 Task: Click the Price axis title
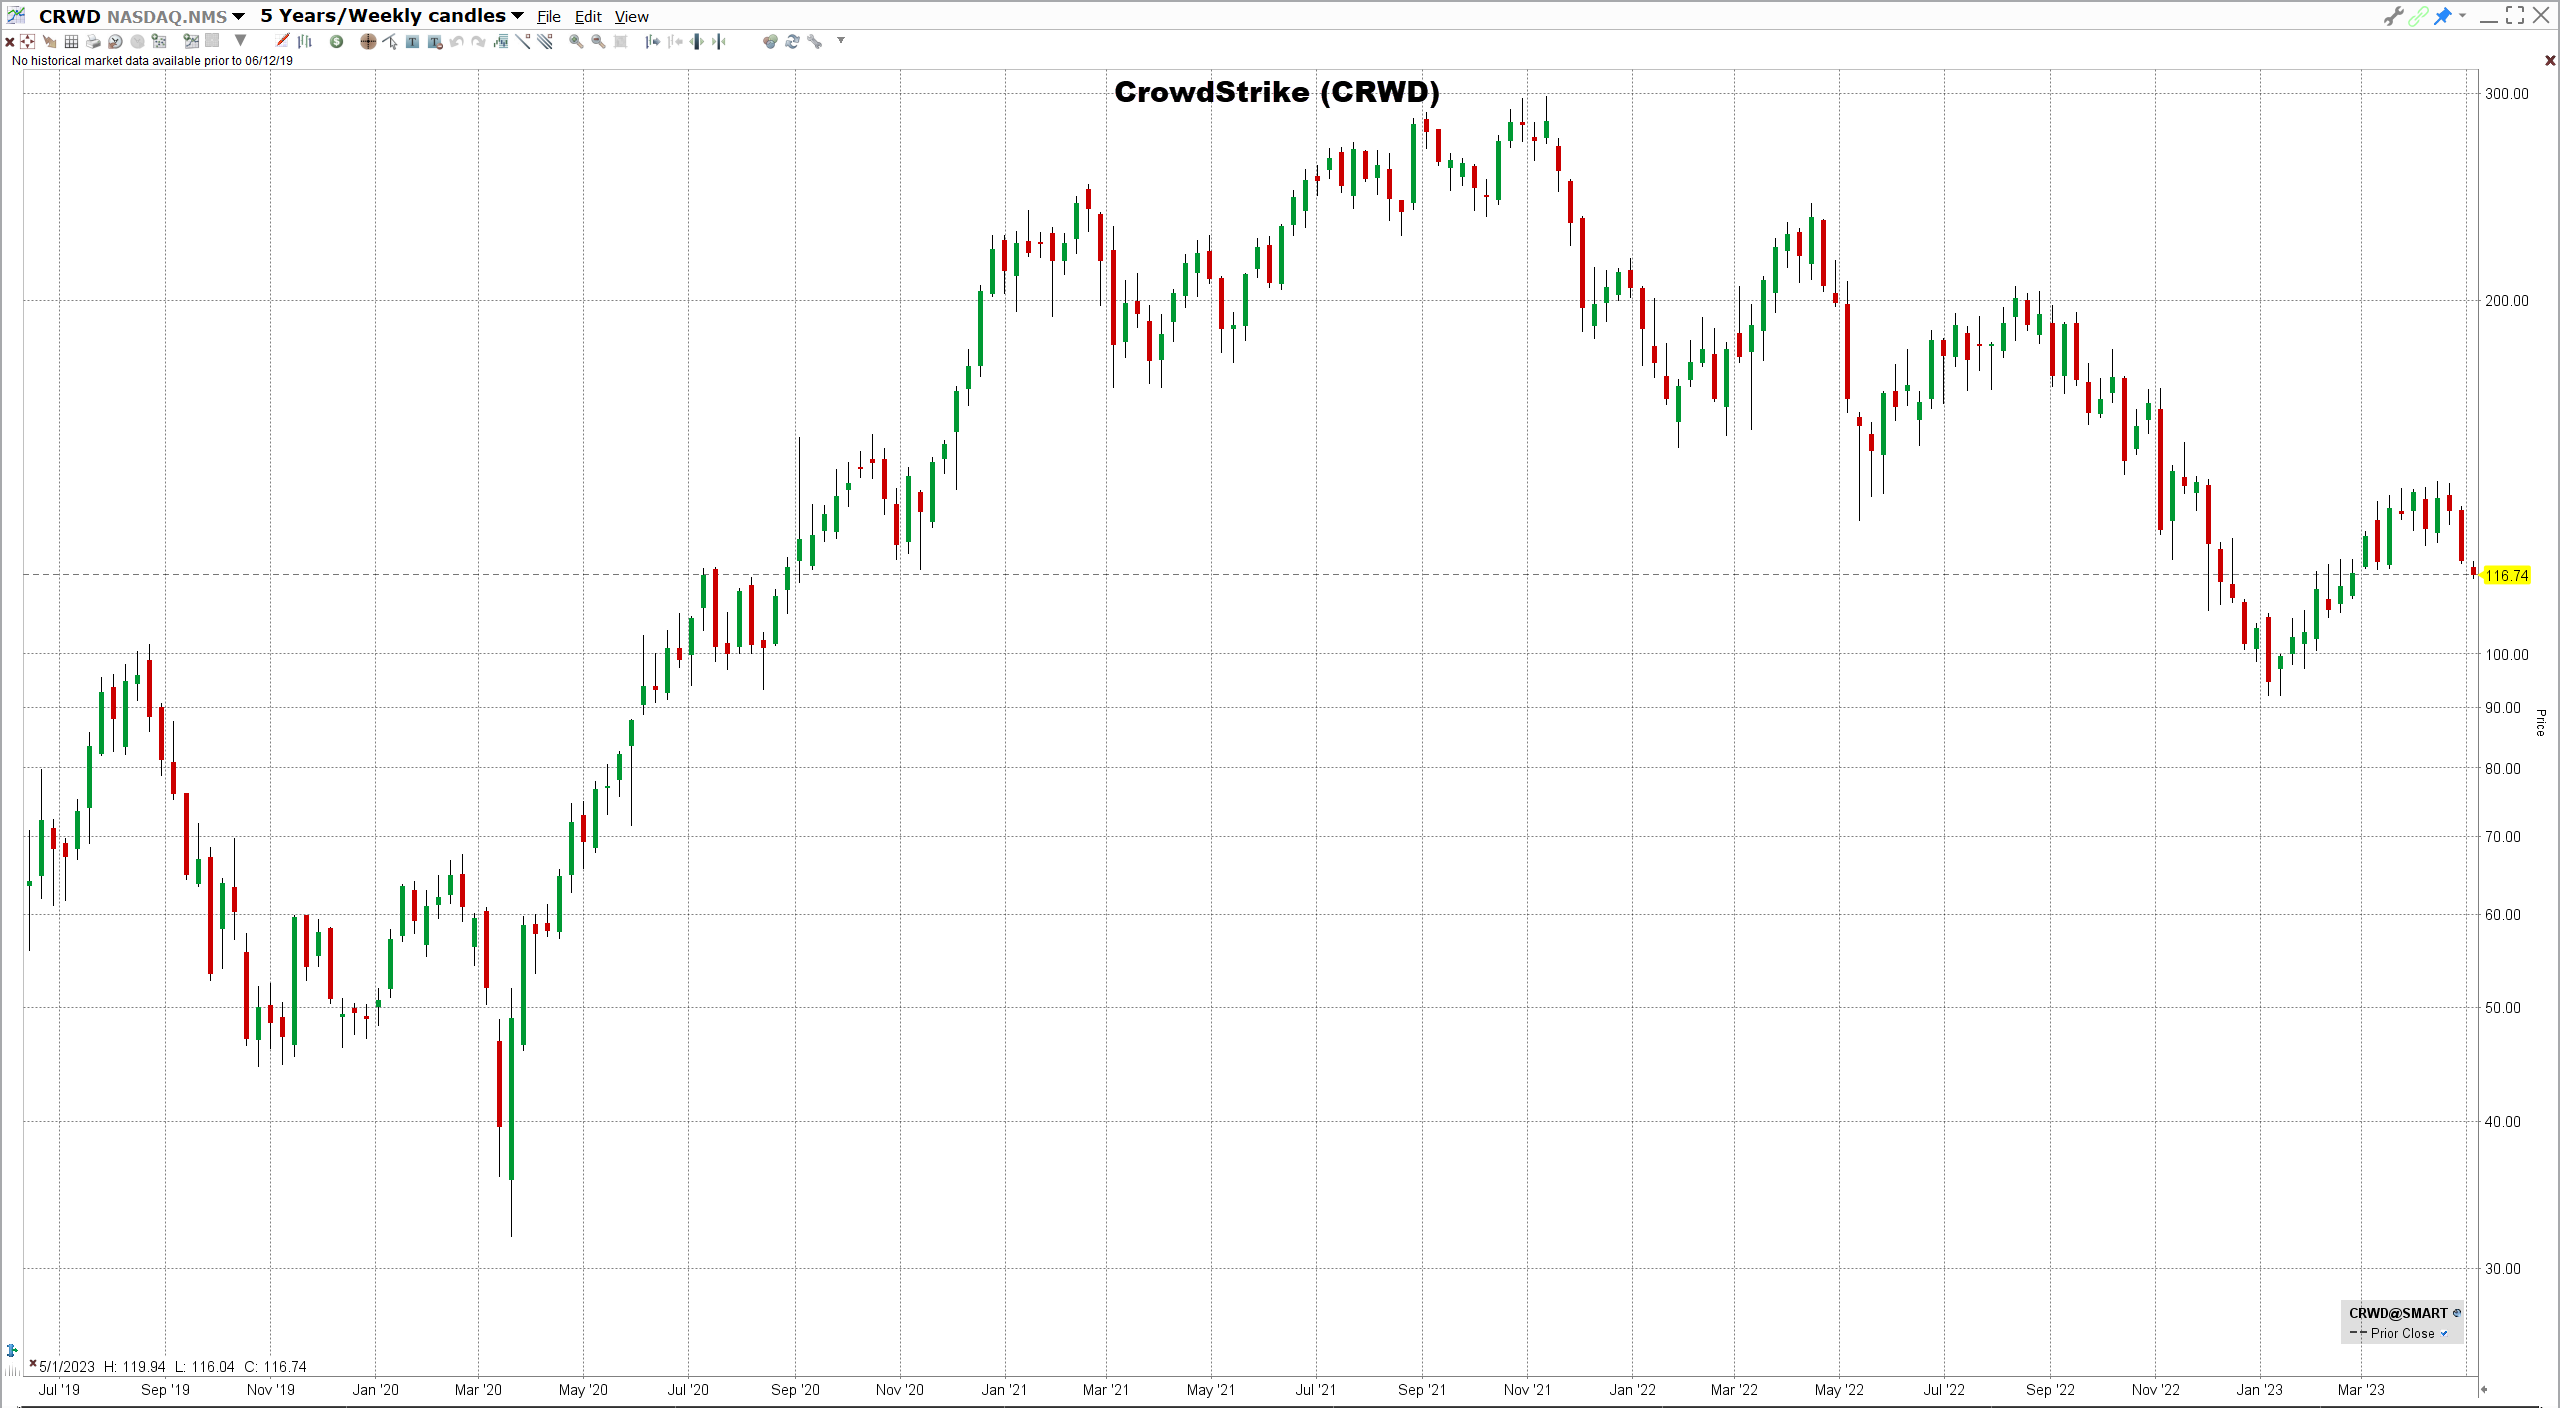coord(2541,723)
